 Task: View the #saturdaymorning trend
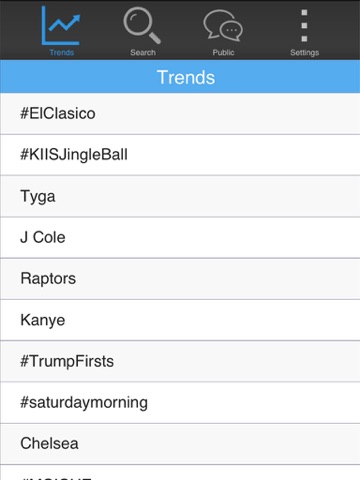(180, 403)
